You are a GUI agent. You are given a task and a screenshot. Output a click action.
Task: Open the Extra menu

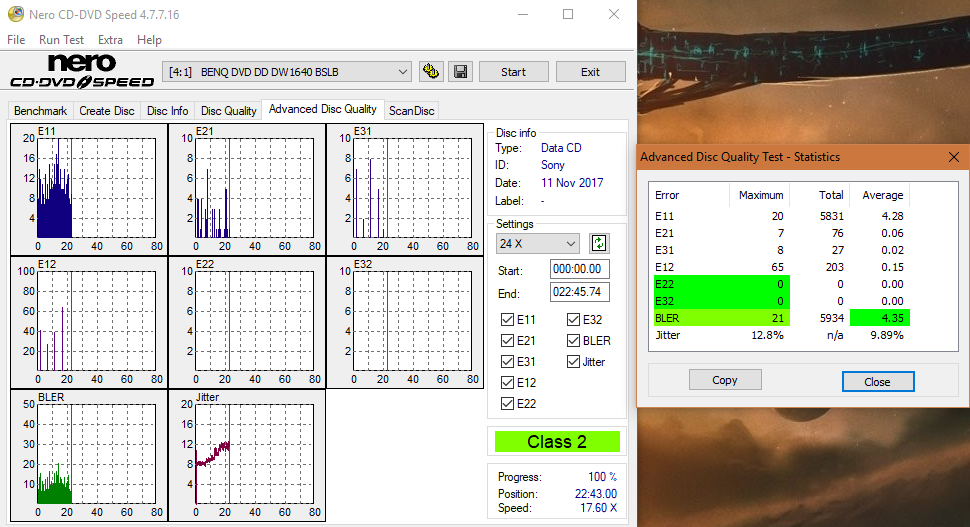pos(110,40)
